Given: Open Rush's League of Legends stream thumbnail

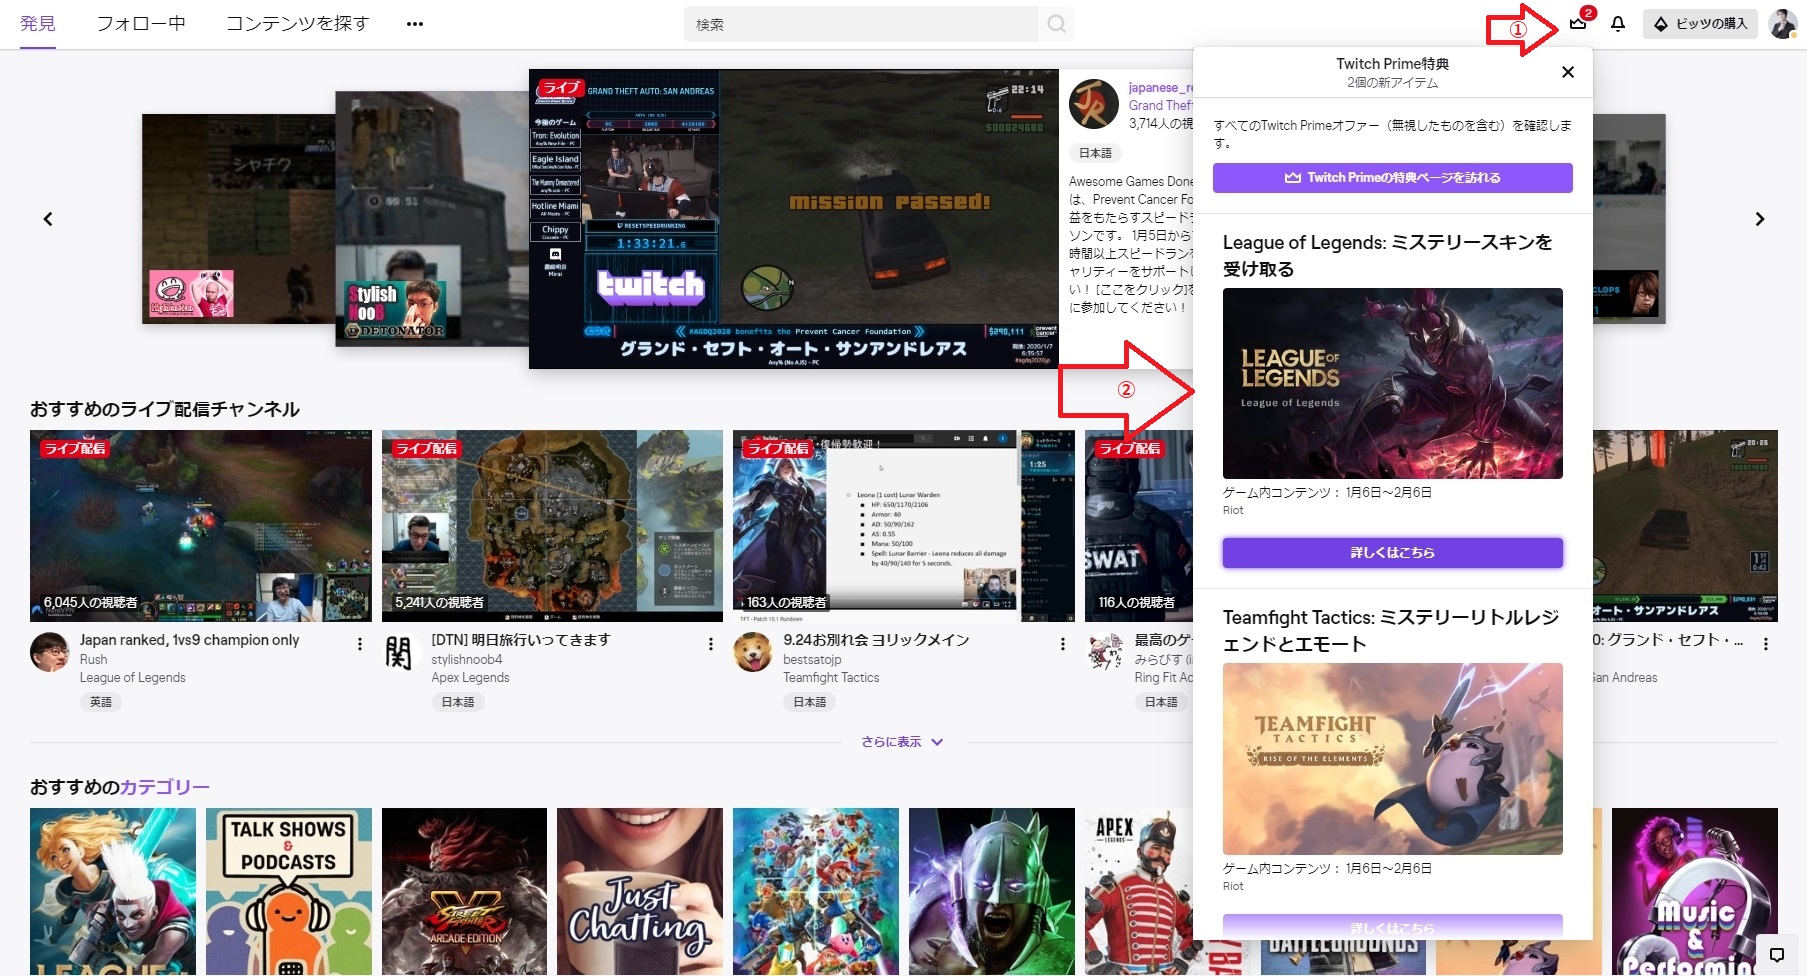Looking at the screenshot, I should (x=201, y=526).
